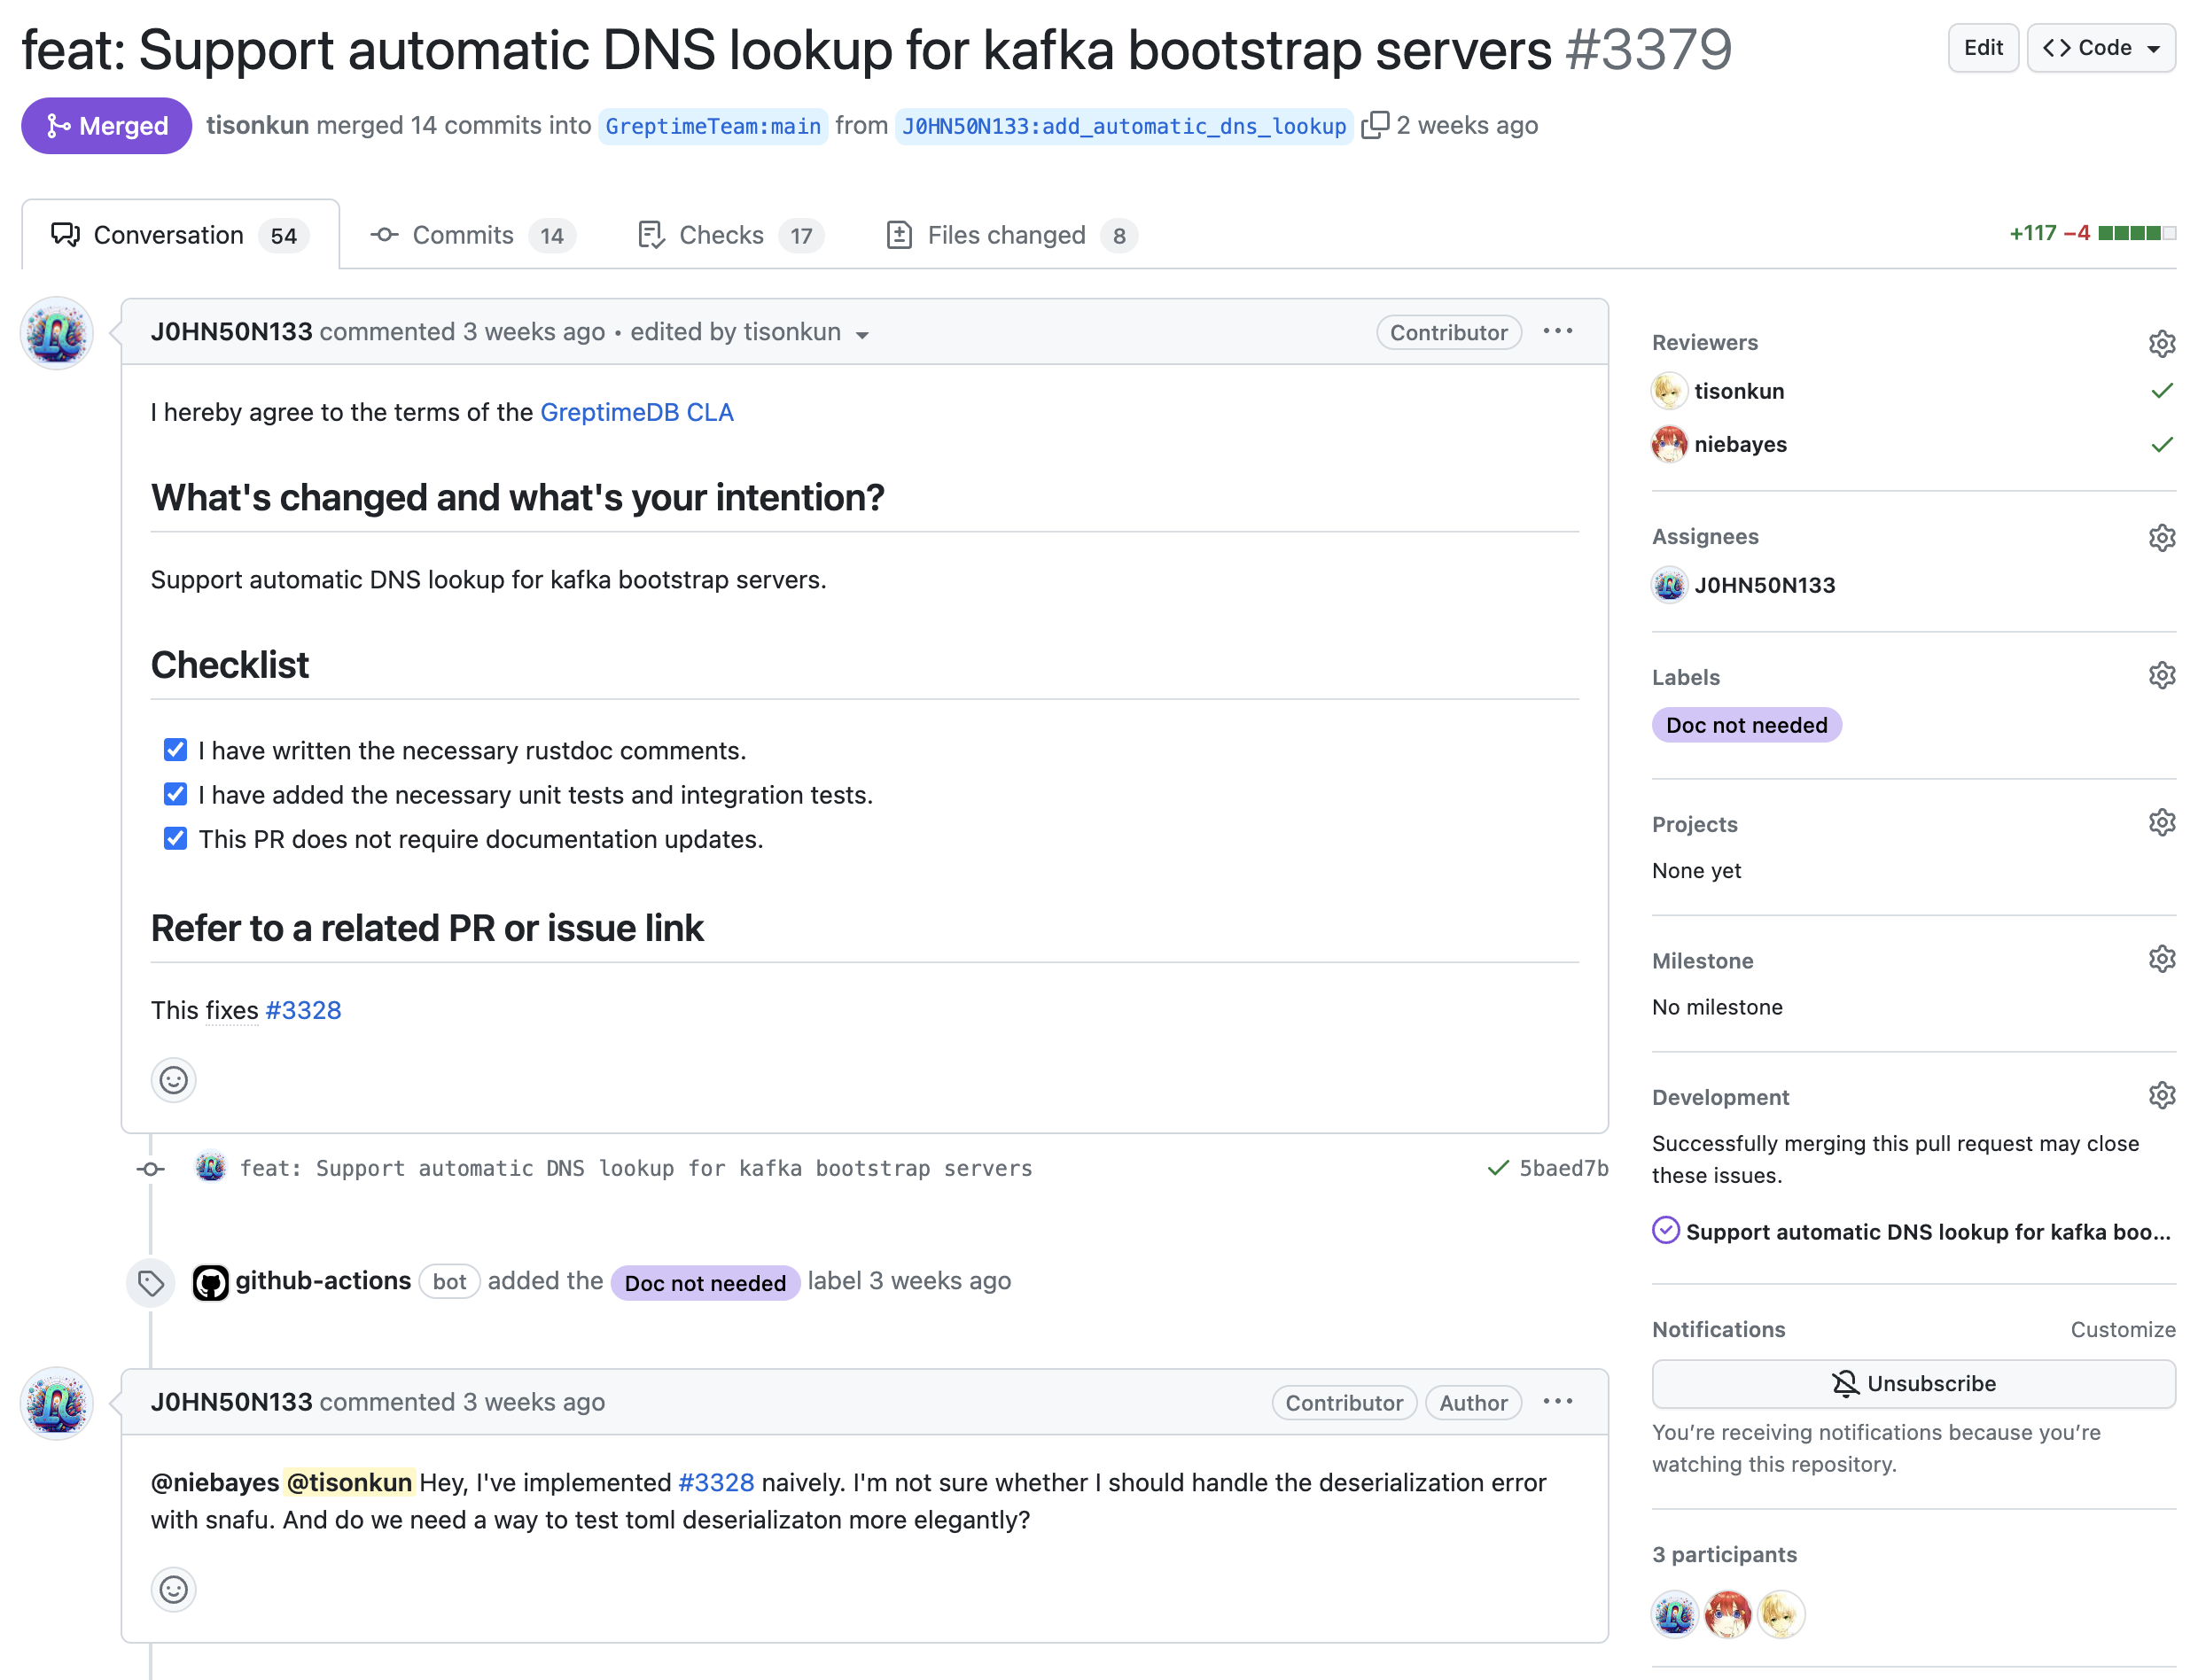
Task: Add emoji reaction to second comment
Action: [x=173, y=1589]
